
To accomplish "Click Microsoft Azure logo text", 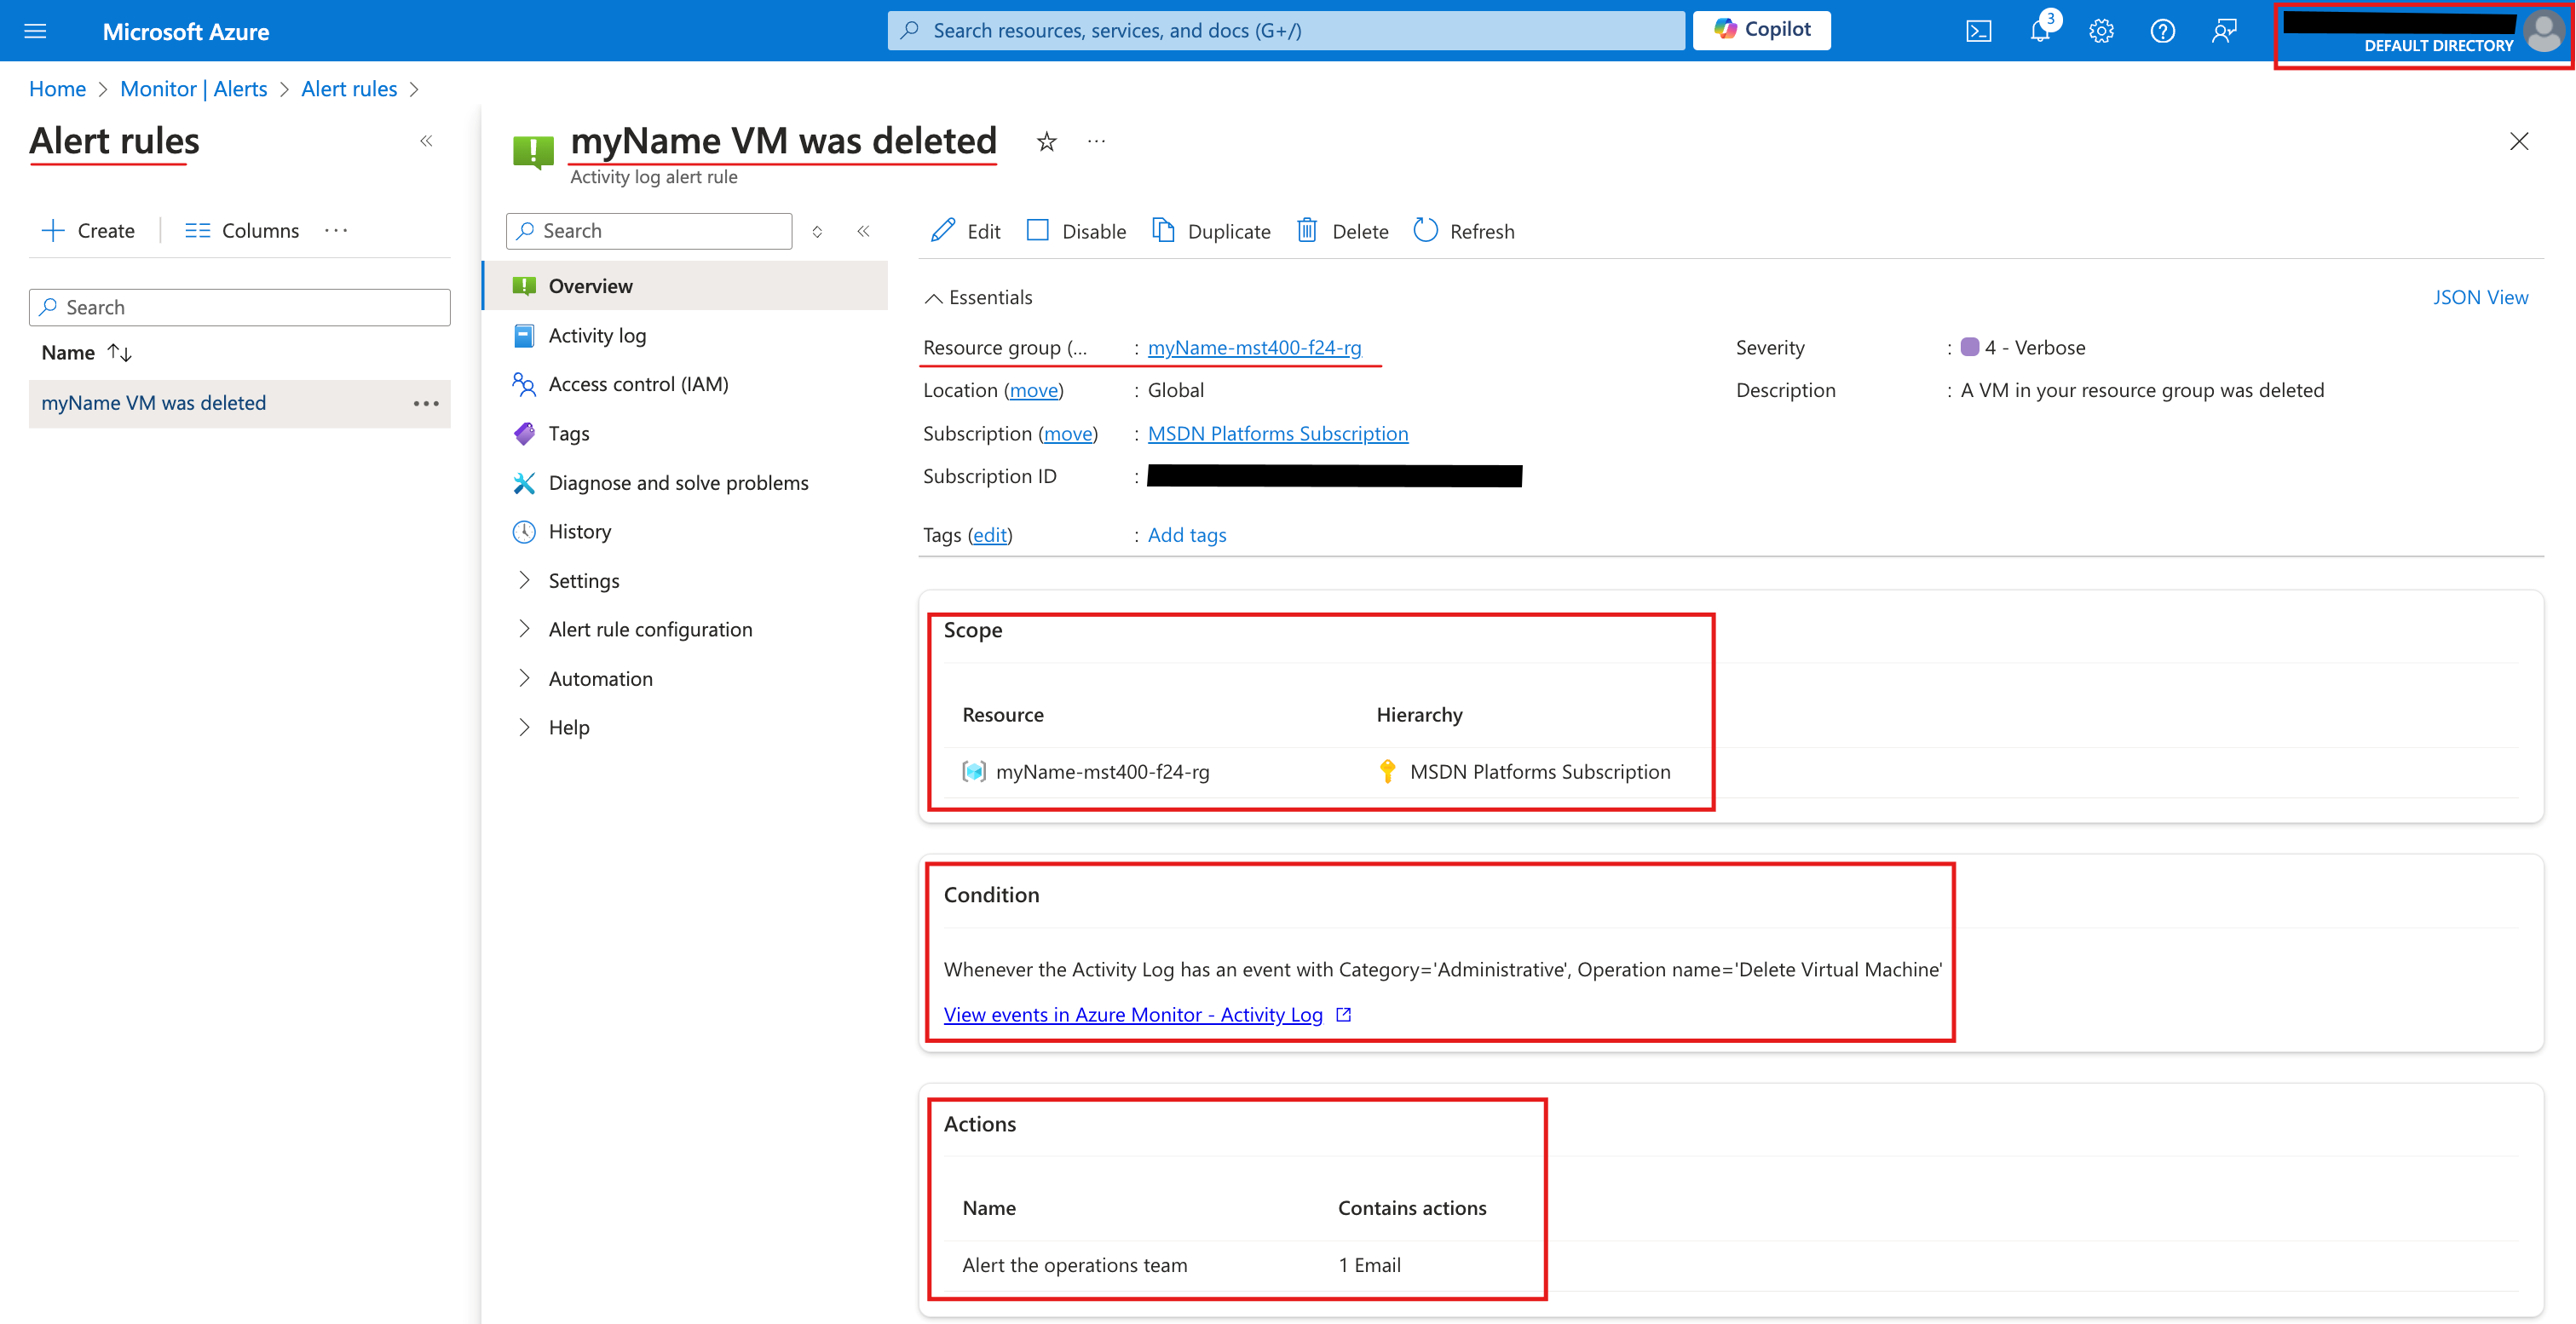I will (185, 31).
